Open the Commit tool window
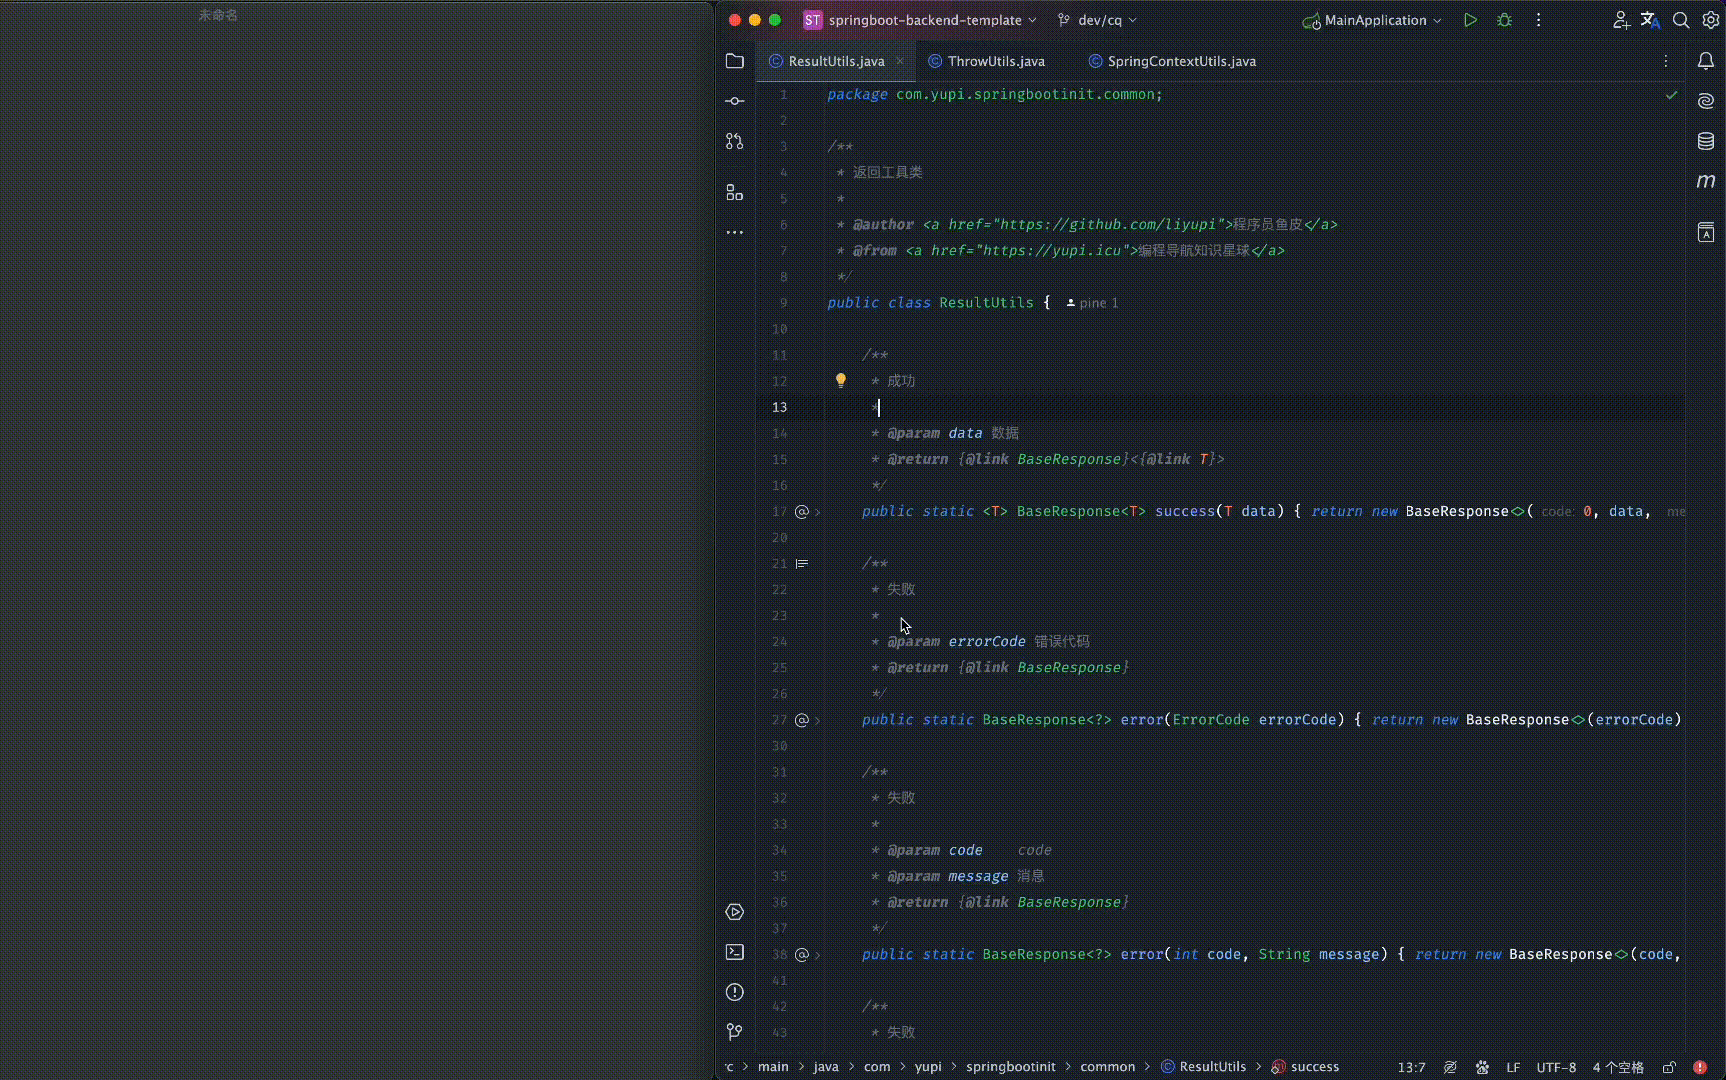1726x1080 pixels. 735,101
